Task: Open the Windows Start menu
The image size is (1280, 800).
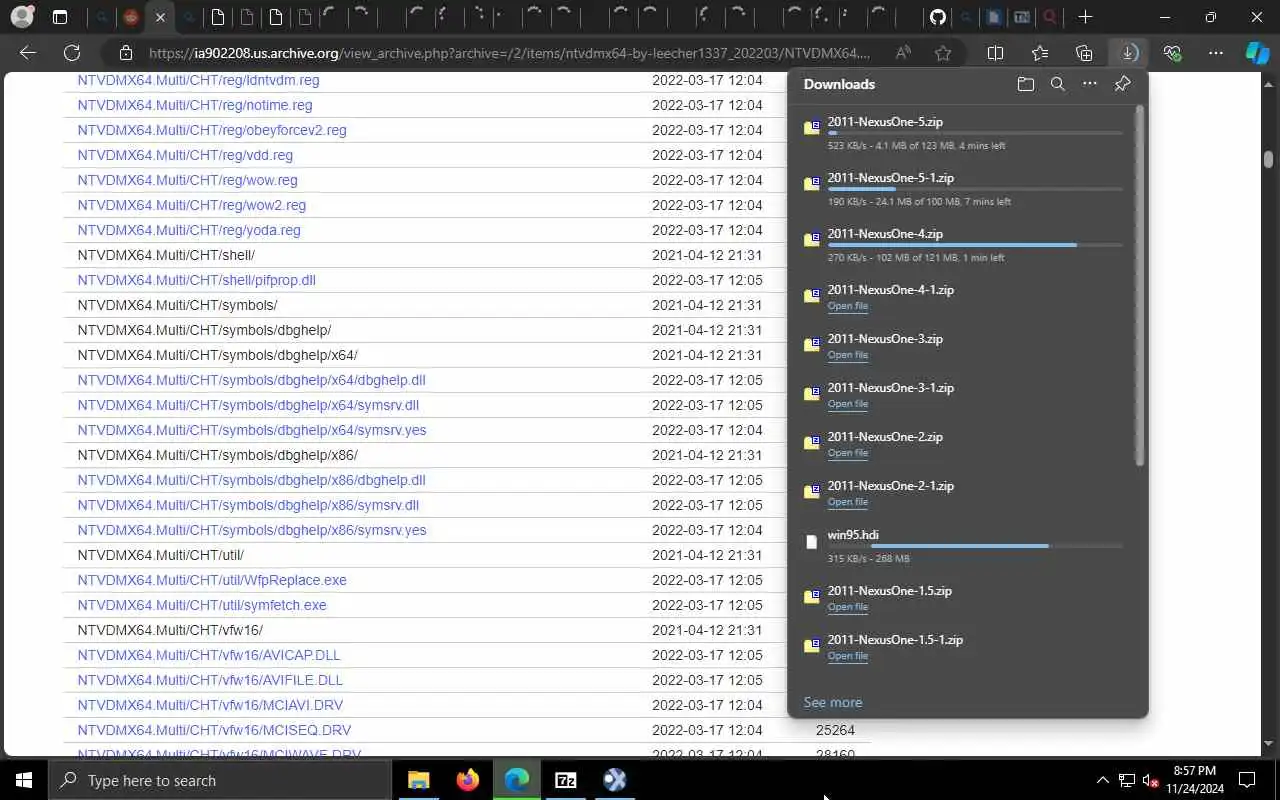Action: point(24,780)
